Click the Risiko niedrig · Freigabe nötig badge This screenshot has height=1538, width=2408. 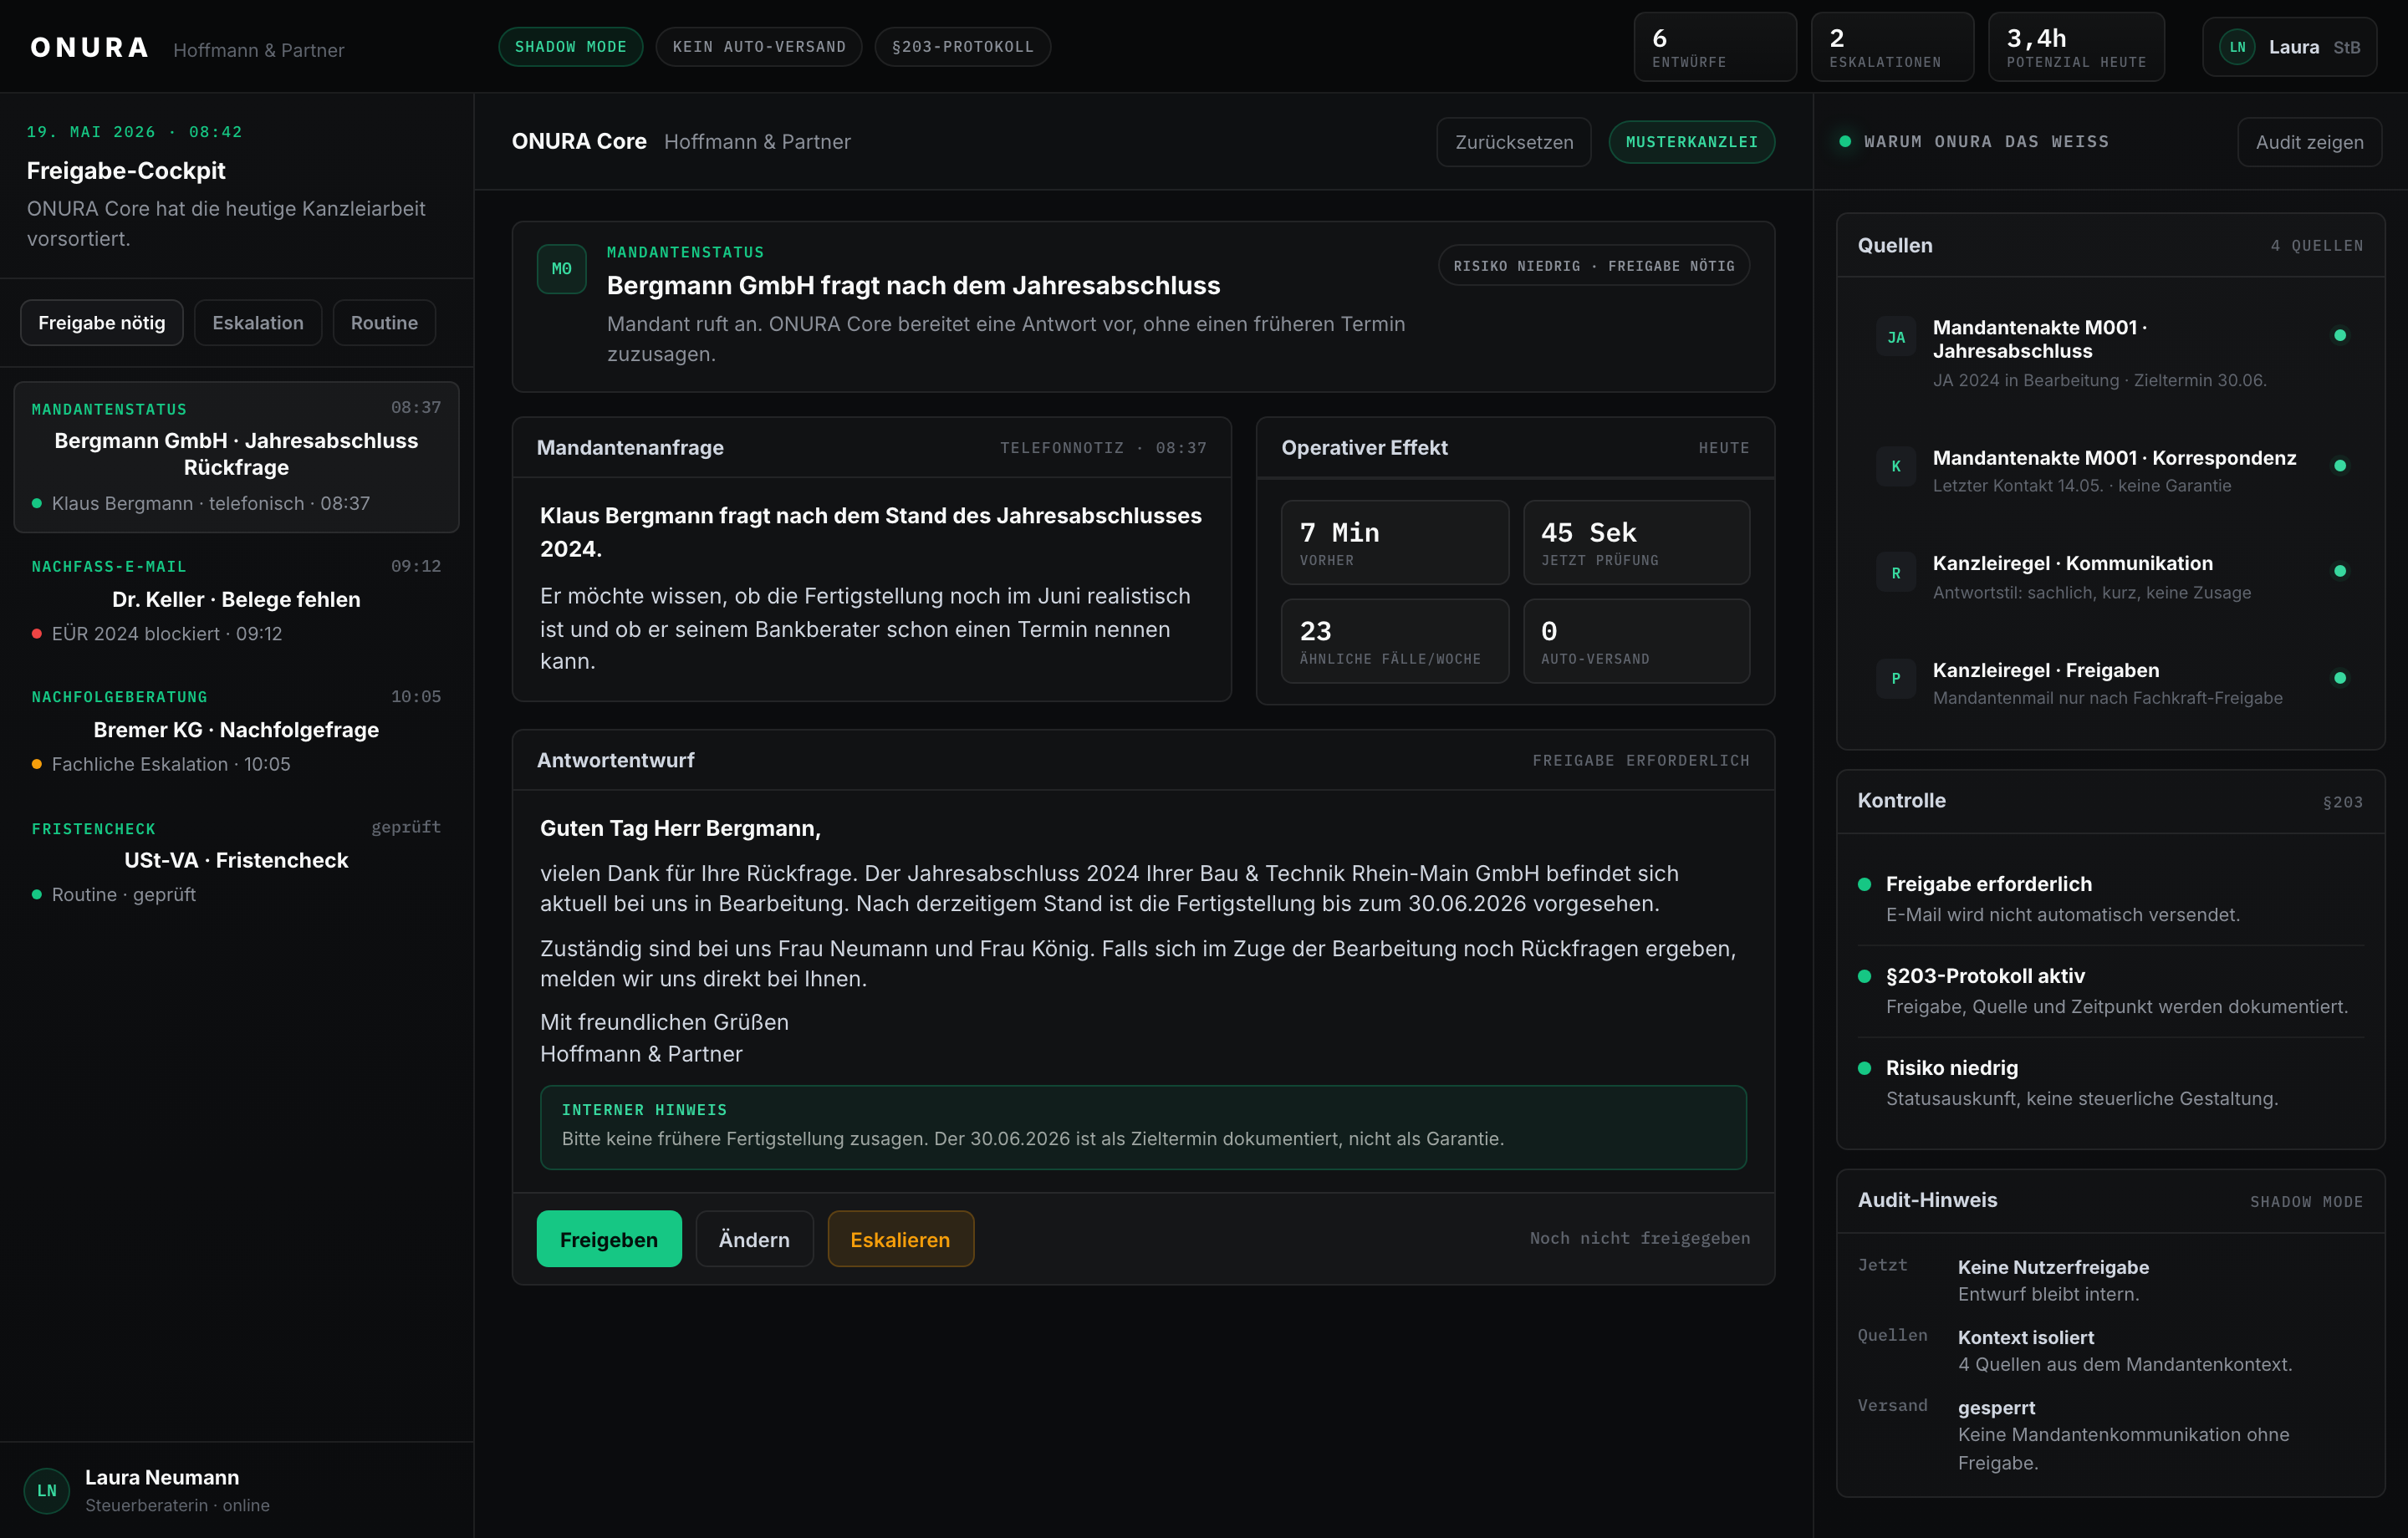point(1594,266)
